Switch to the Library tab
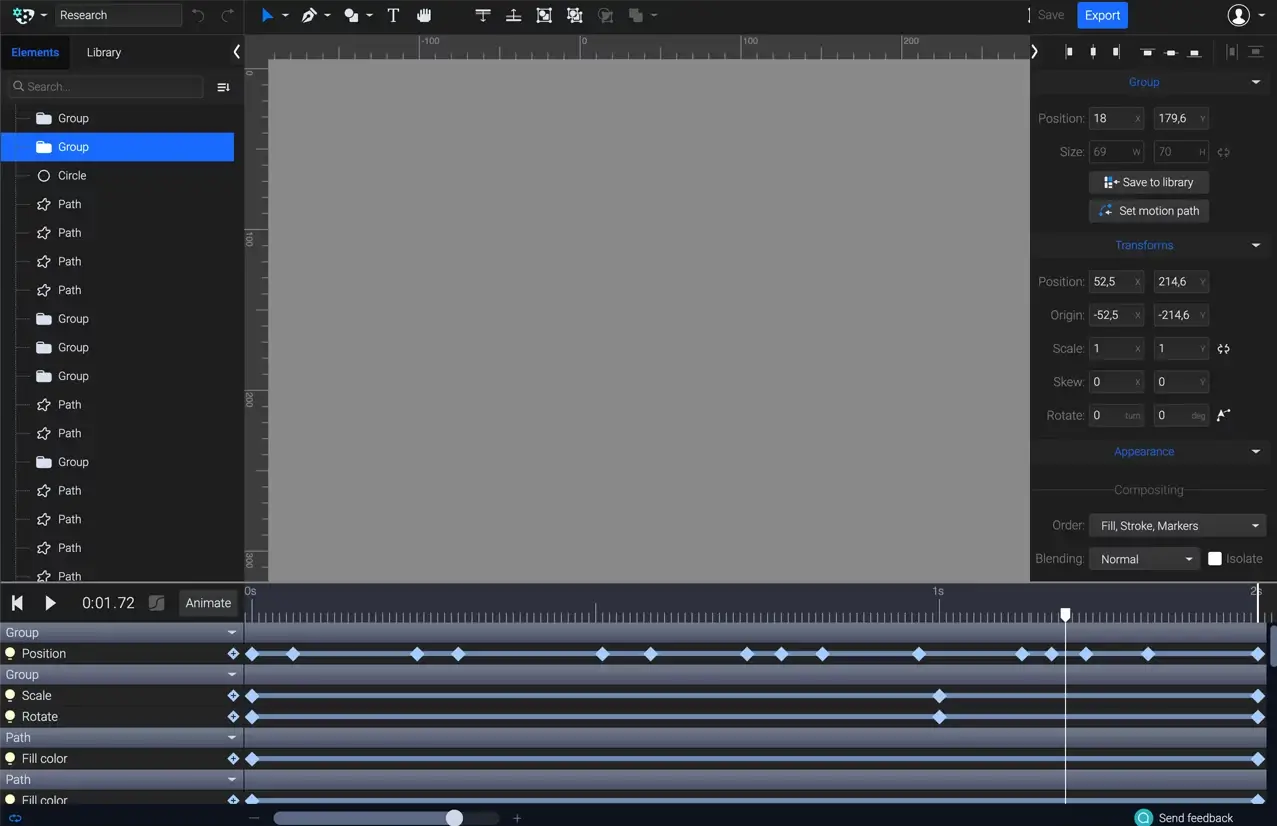The image size is (1277, 826). coord(104,52)
